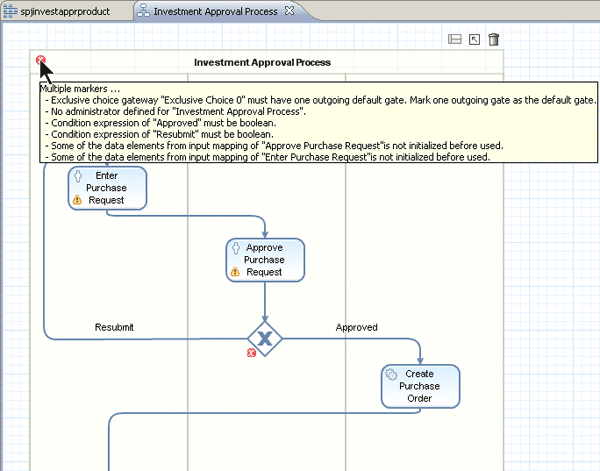600x471 pixels.
Task: Click the Investment Approval Process pool title
Action: tap(262, 62)
